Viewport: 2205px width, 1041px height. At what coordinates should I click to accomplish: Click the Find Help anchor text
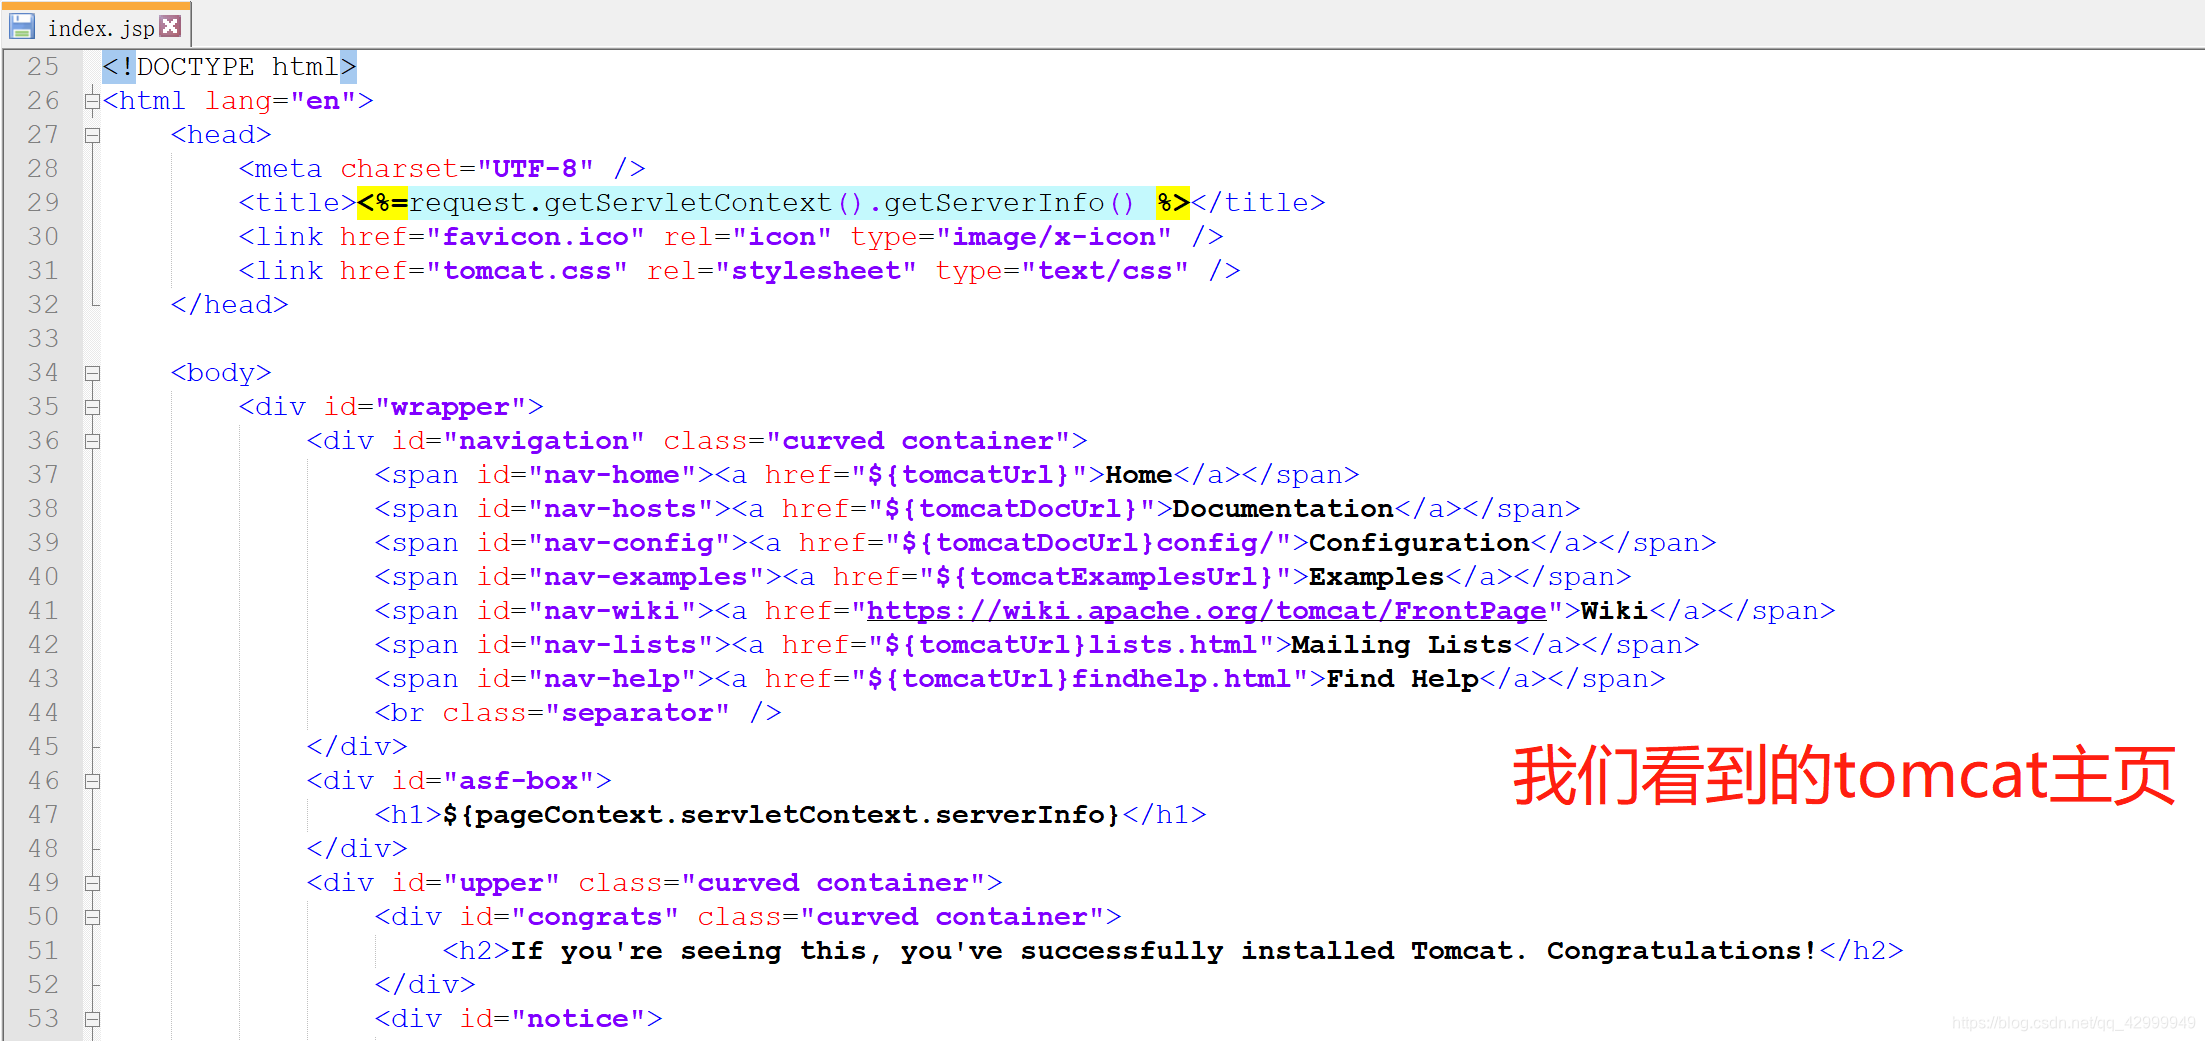point(1401,679)
